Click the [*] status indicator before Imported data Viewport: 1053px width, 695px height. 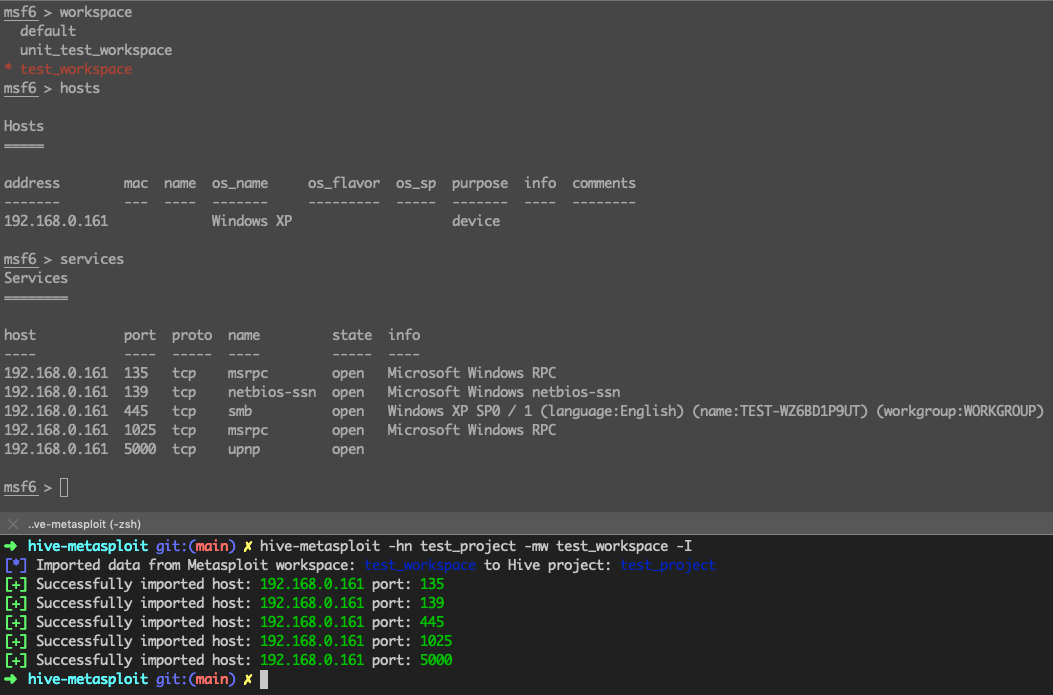(x=18, y=565)
